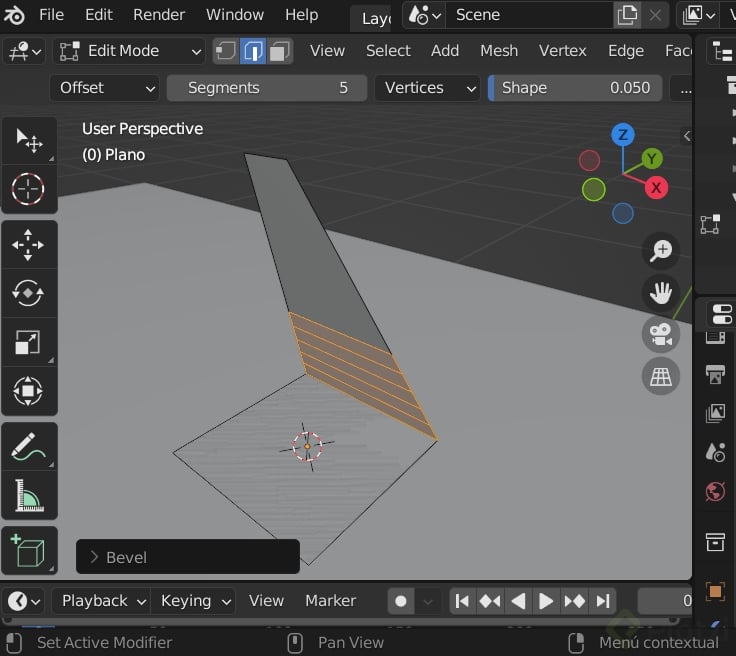Open the Add menu
Image resolution: width=736 pixels, height=656 pixels.
pos(445,51)
